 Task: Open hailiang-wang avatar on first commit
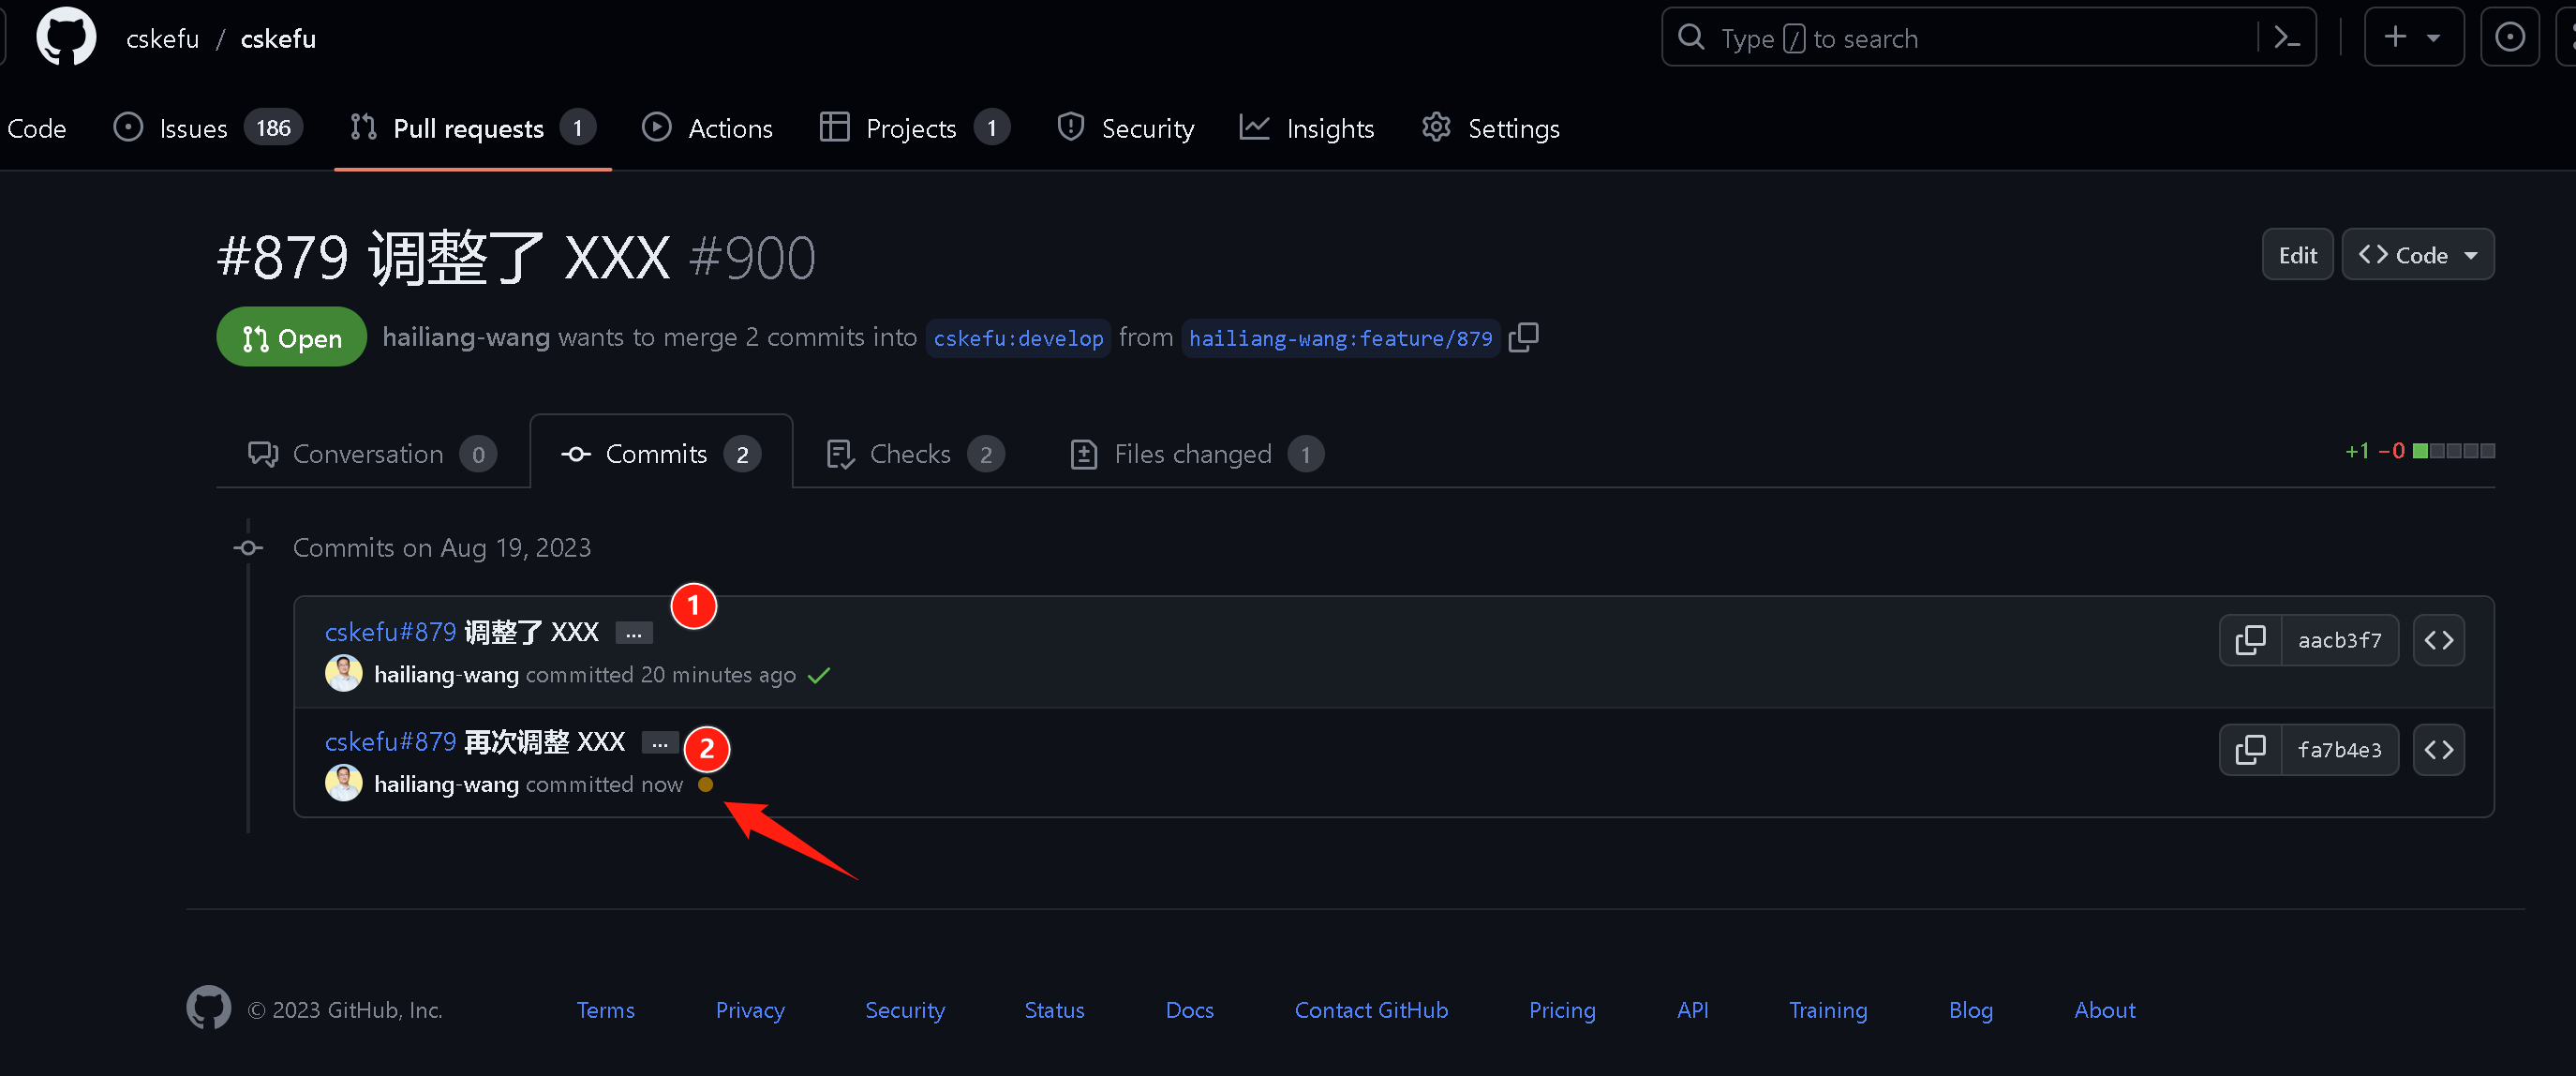point(344,674)
